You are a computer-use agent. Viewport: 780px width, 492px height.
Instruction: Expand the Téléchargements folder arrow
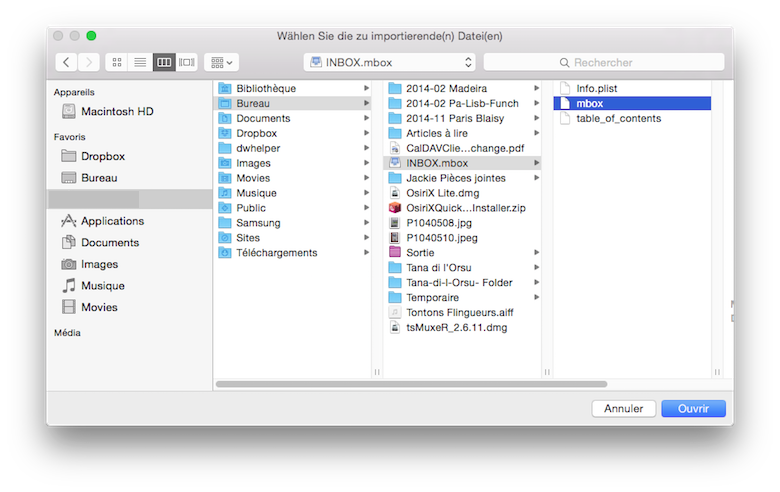click(x=366, y=253)
